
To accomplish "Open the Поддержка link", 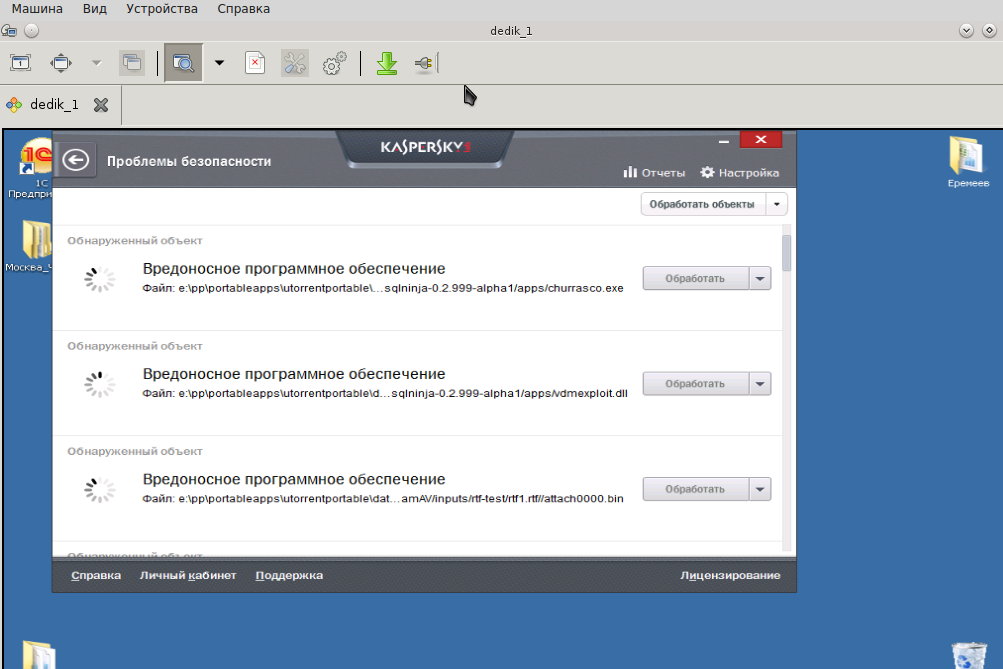I will click(289, 576).
